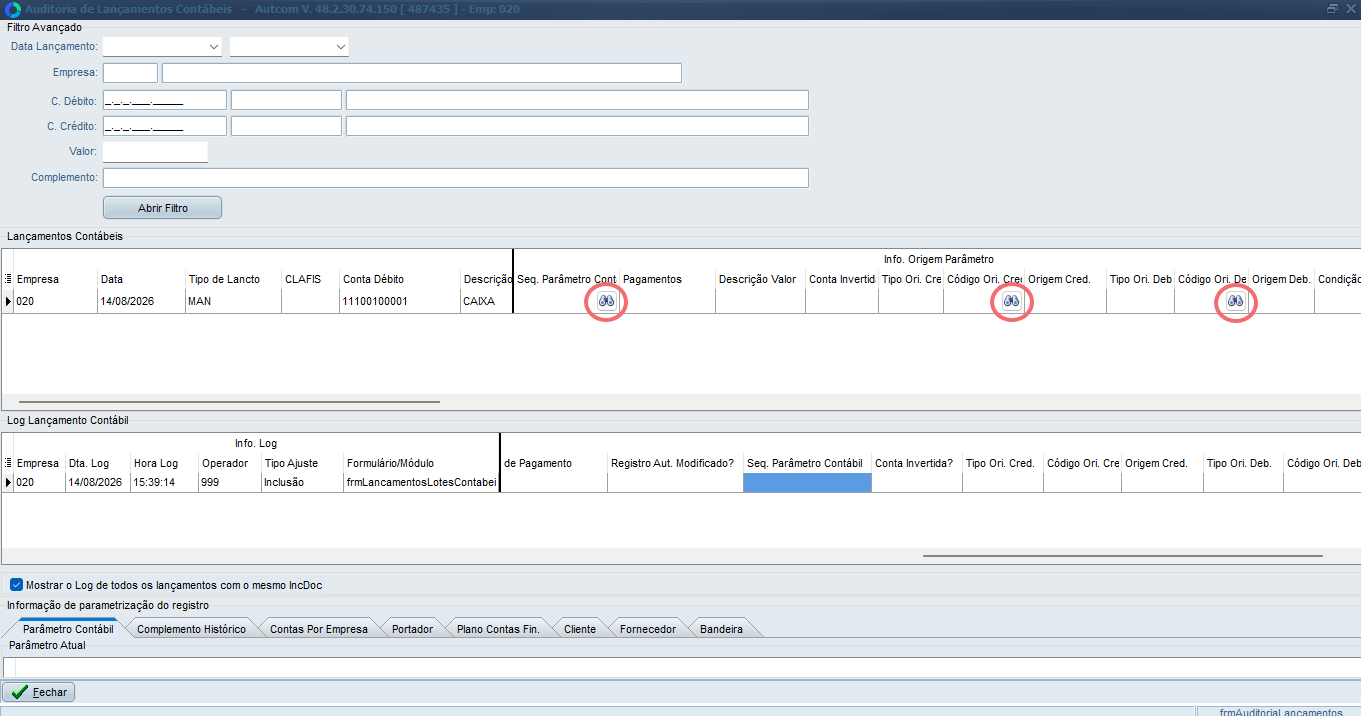This screenshot has width=1361, height=716.
Task: Click the Abrir Filtro button
Action: tap(162, 208)
